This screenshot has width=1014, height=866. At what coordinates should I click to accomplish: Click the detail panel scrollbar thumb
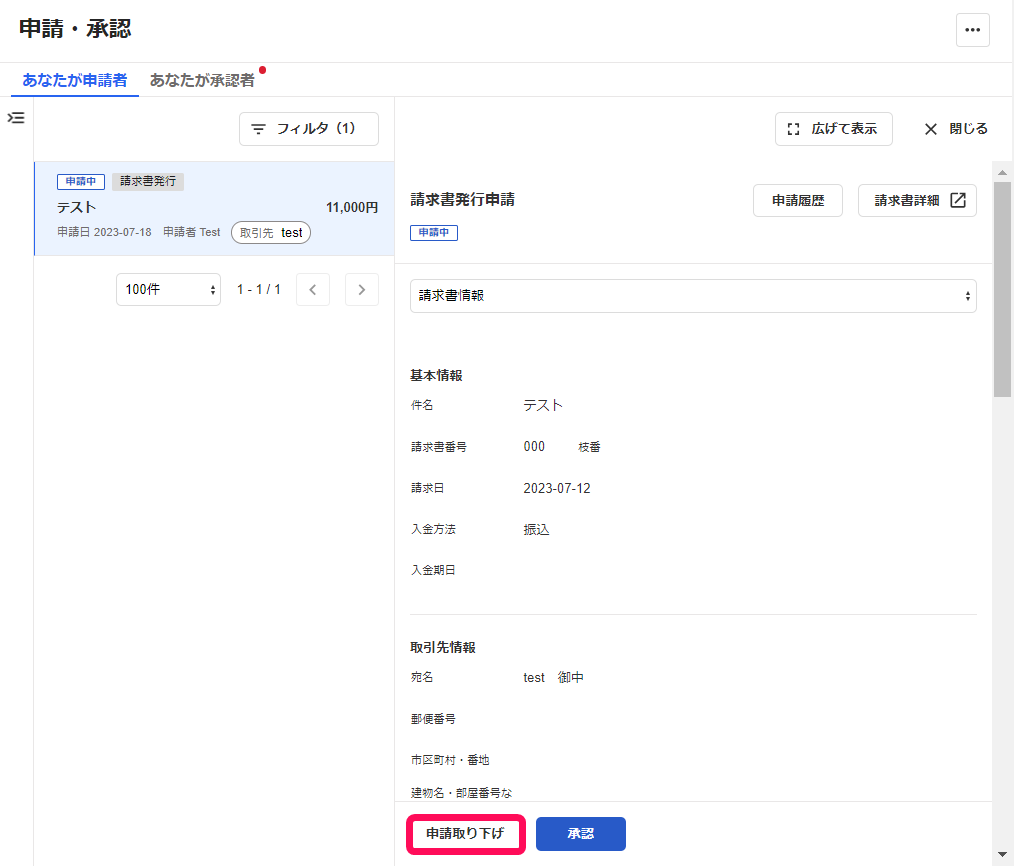coord(1002,289)
